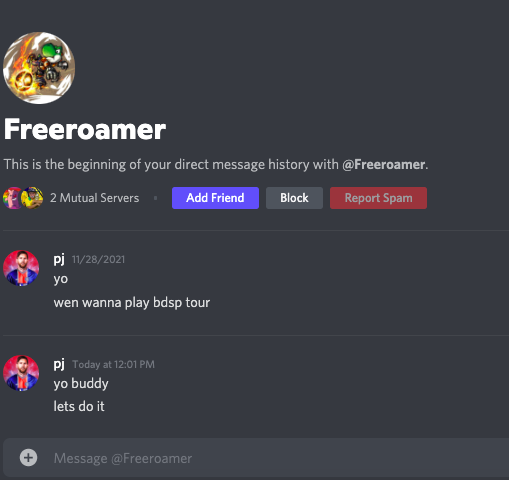Select the 'wen wanna play bdsp tour' message
The image size is (509, 480).
[132, 303]
